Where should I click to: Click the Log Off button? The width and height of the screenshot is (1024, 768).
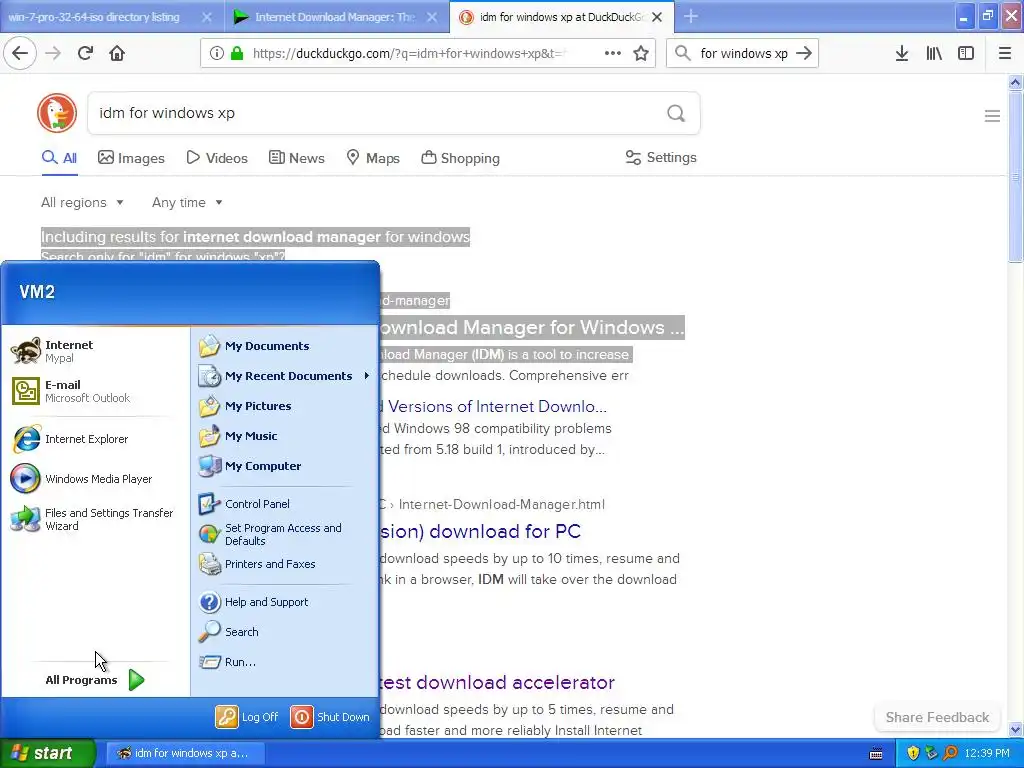247,717
